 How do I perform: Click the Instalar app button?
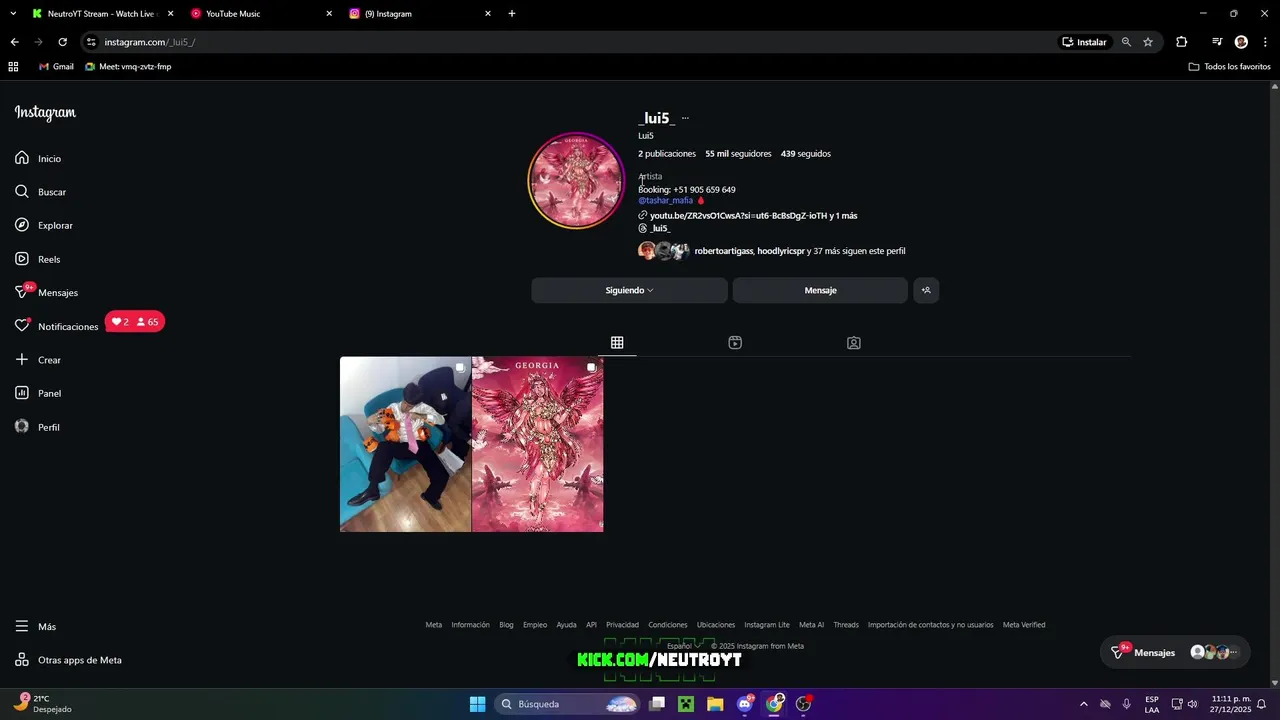[x=1085, y=42]
